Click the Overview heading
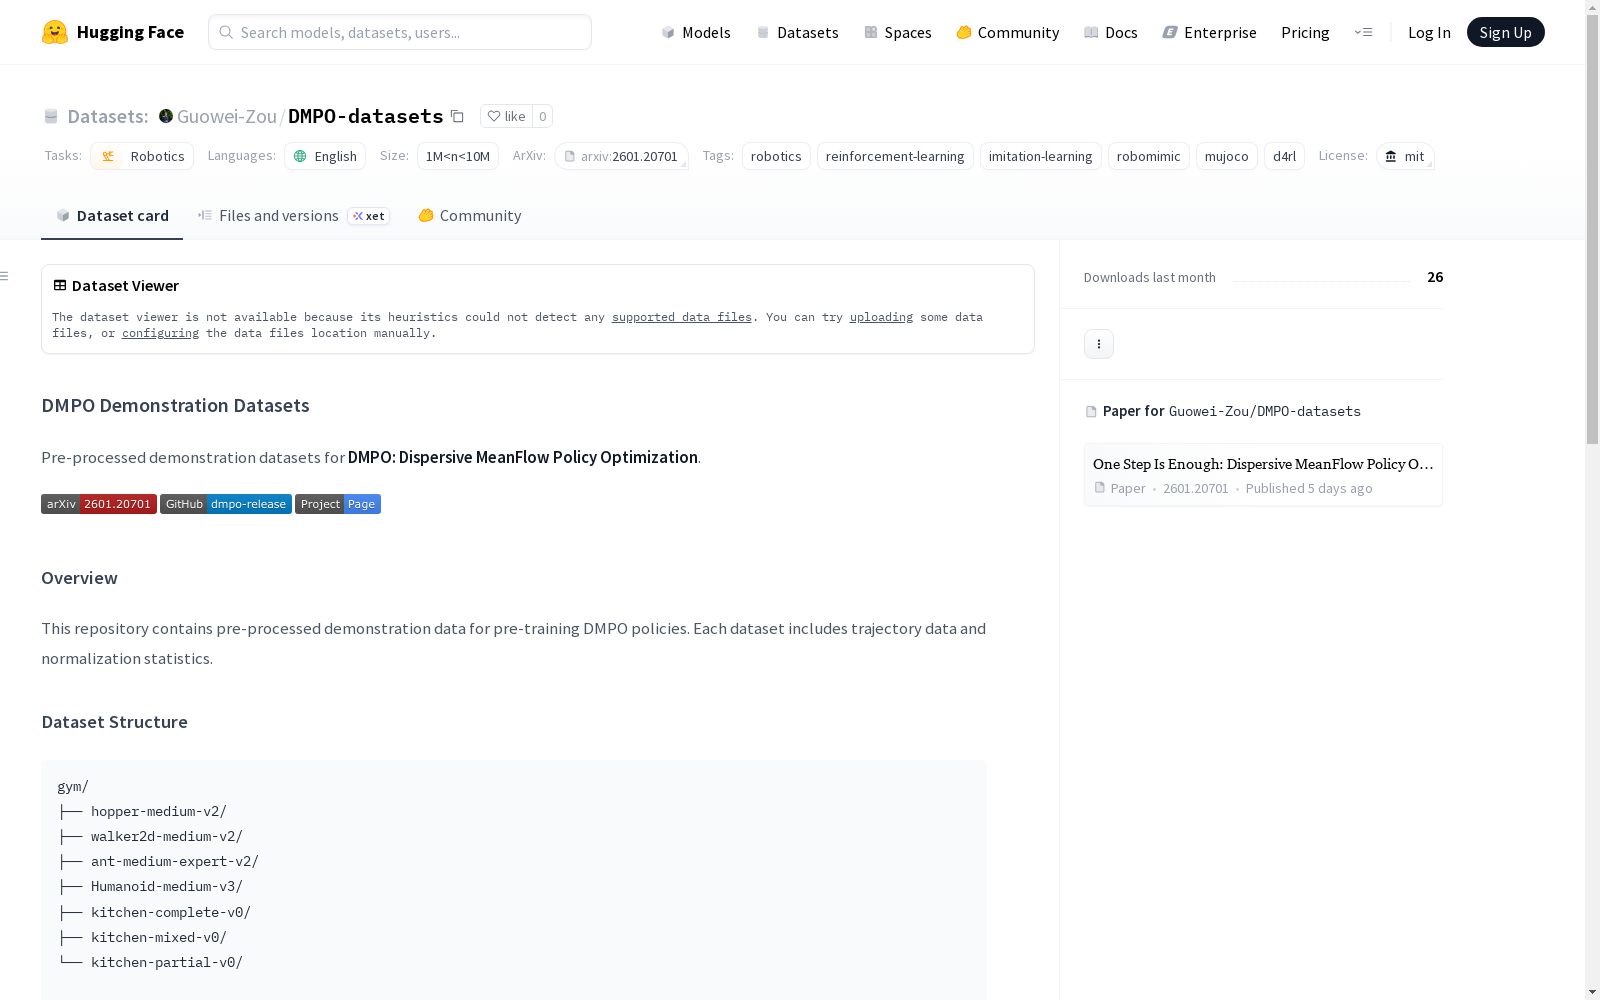This screenshot has height=1000, width=1600. [79, 578]
